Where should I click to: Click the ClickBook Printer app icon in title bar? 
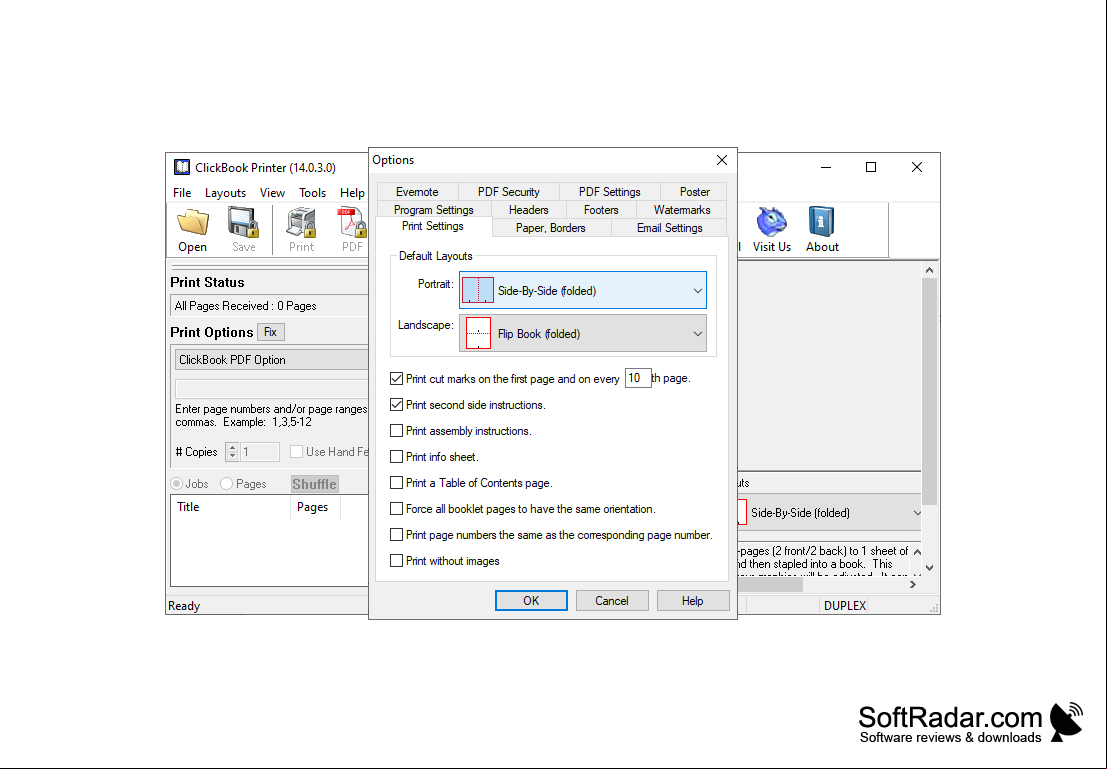coord(182,167)
